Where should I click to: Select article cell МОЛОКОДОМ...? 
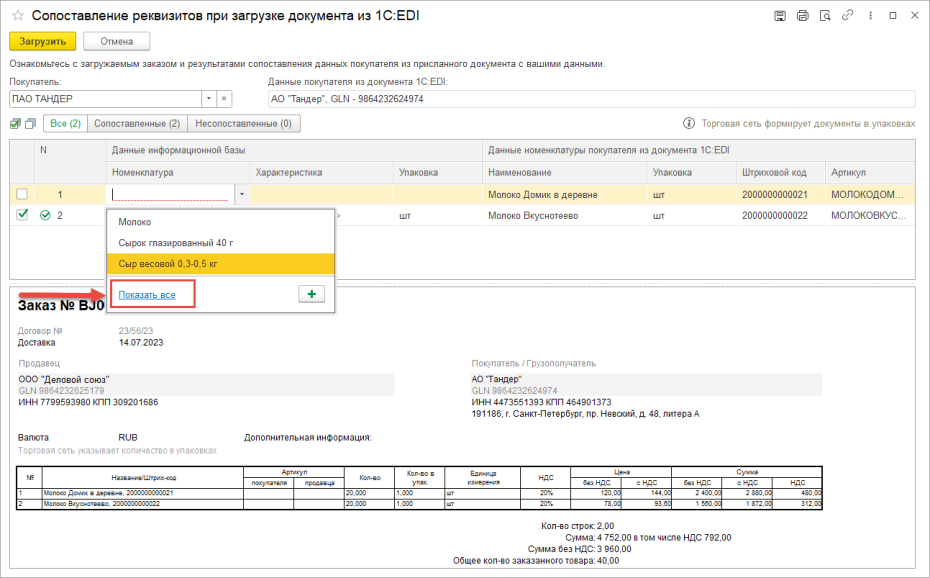pos(870,194)
